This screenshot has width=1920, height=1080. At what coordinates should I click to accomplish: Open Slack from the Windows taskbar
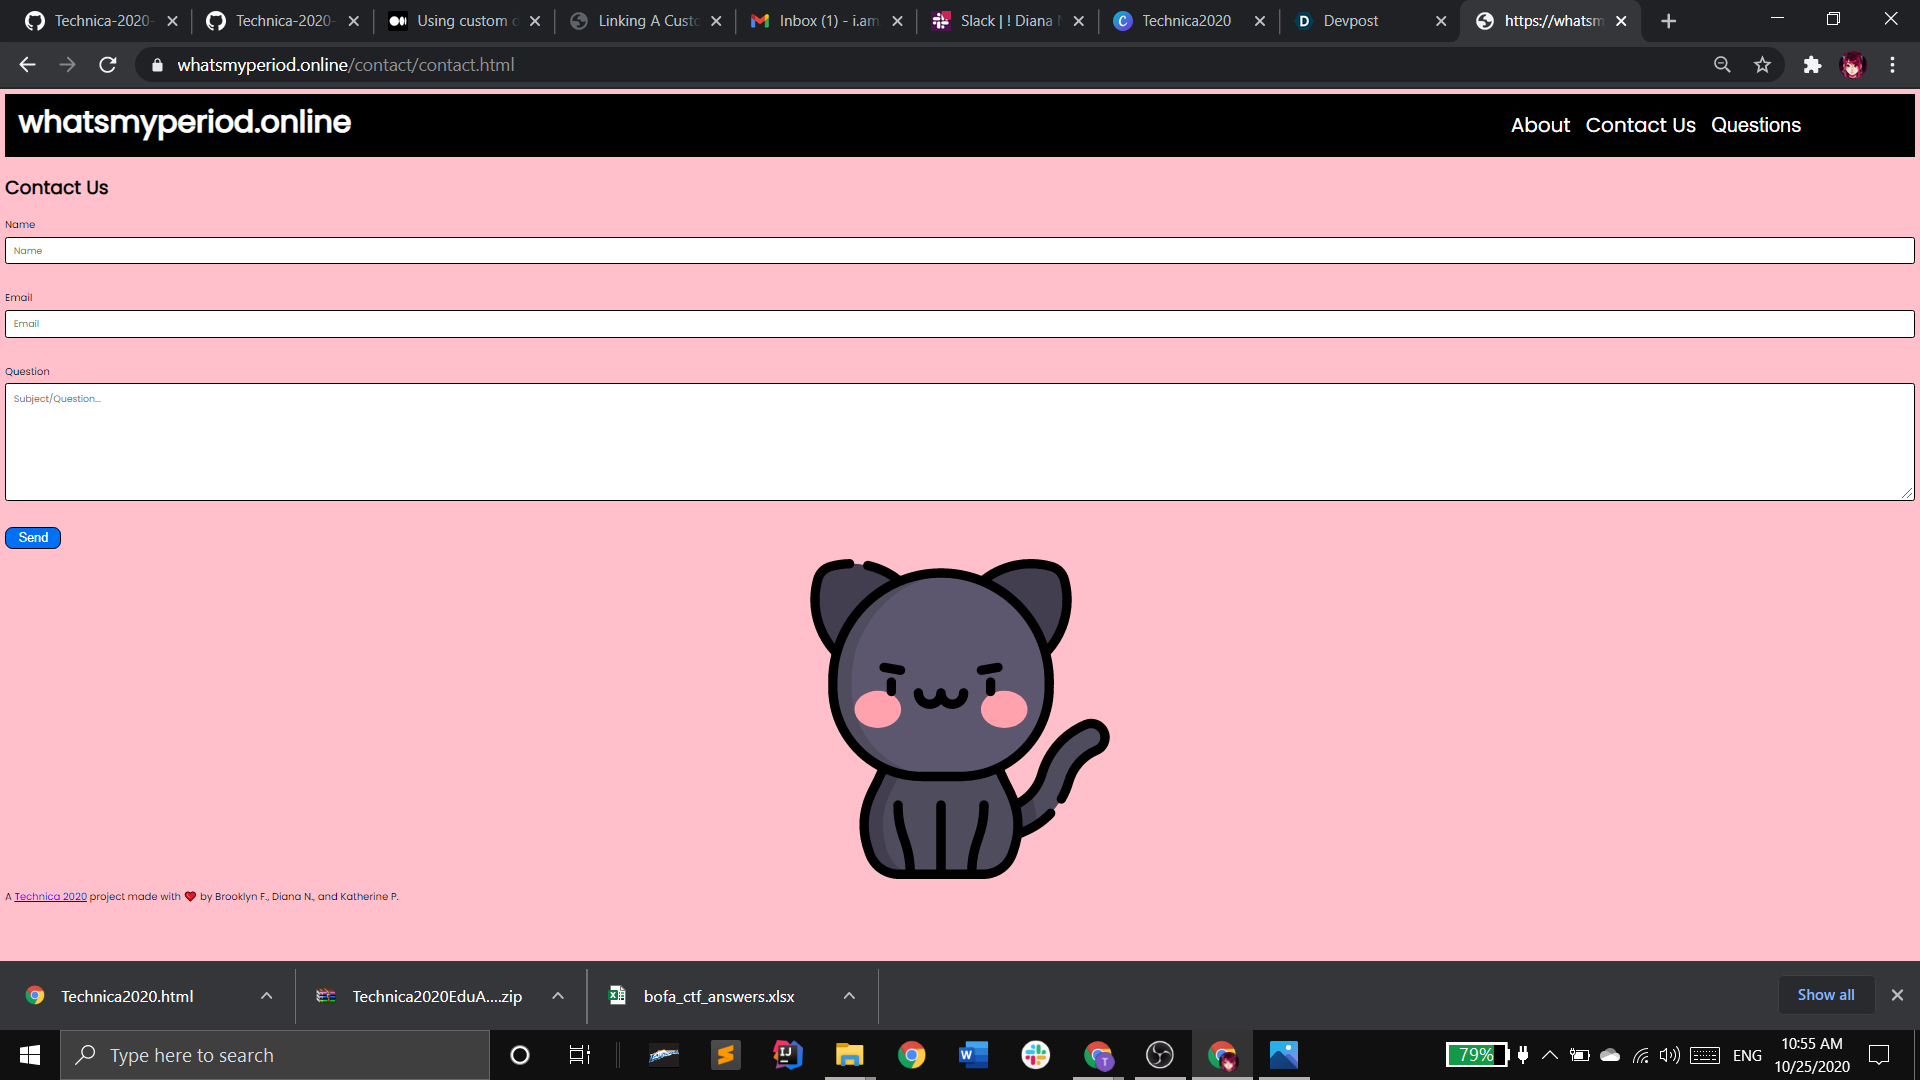point(1036,1055)
